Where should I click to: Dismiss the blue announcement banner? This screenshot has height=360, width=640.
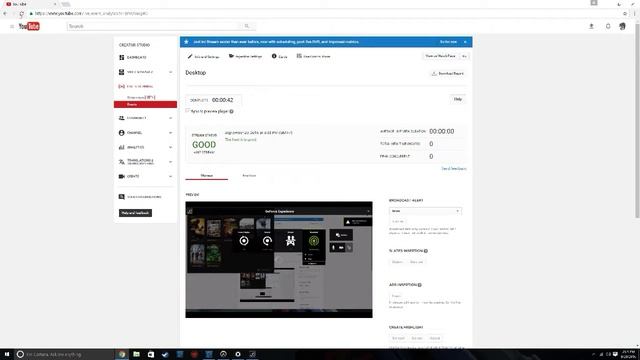[x=465, y=42]
